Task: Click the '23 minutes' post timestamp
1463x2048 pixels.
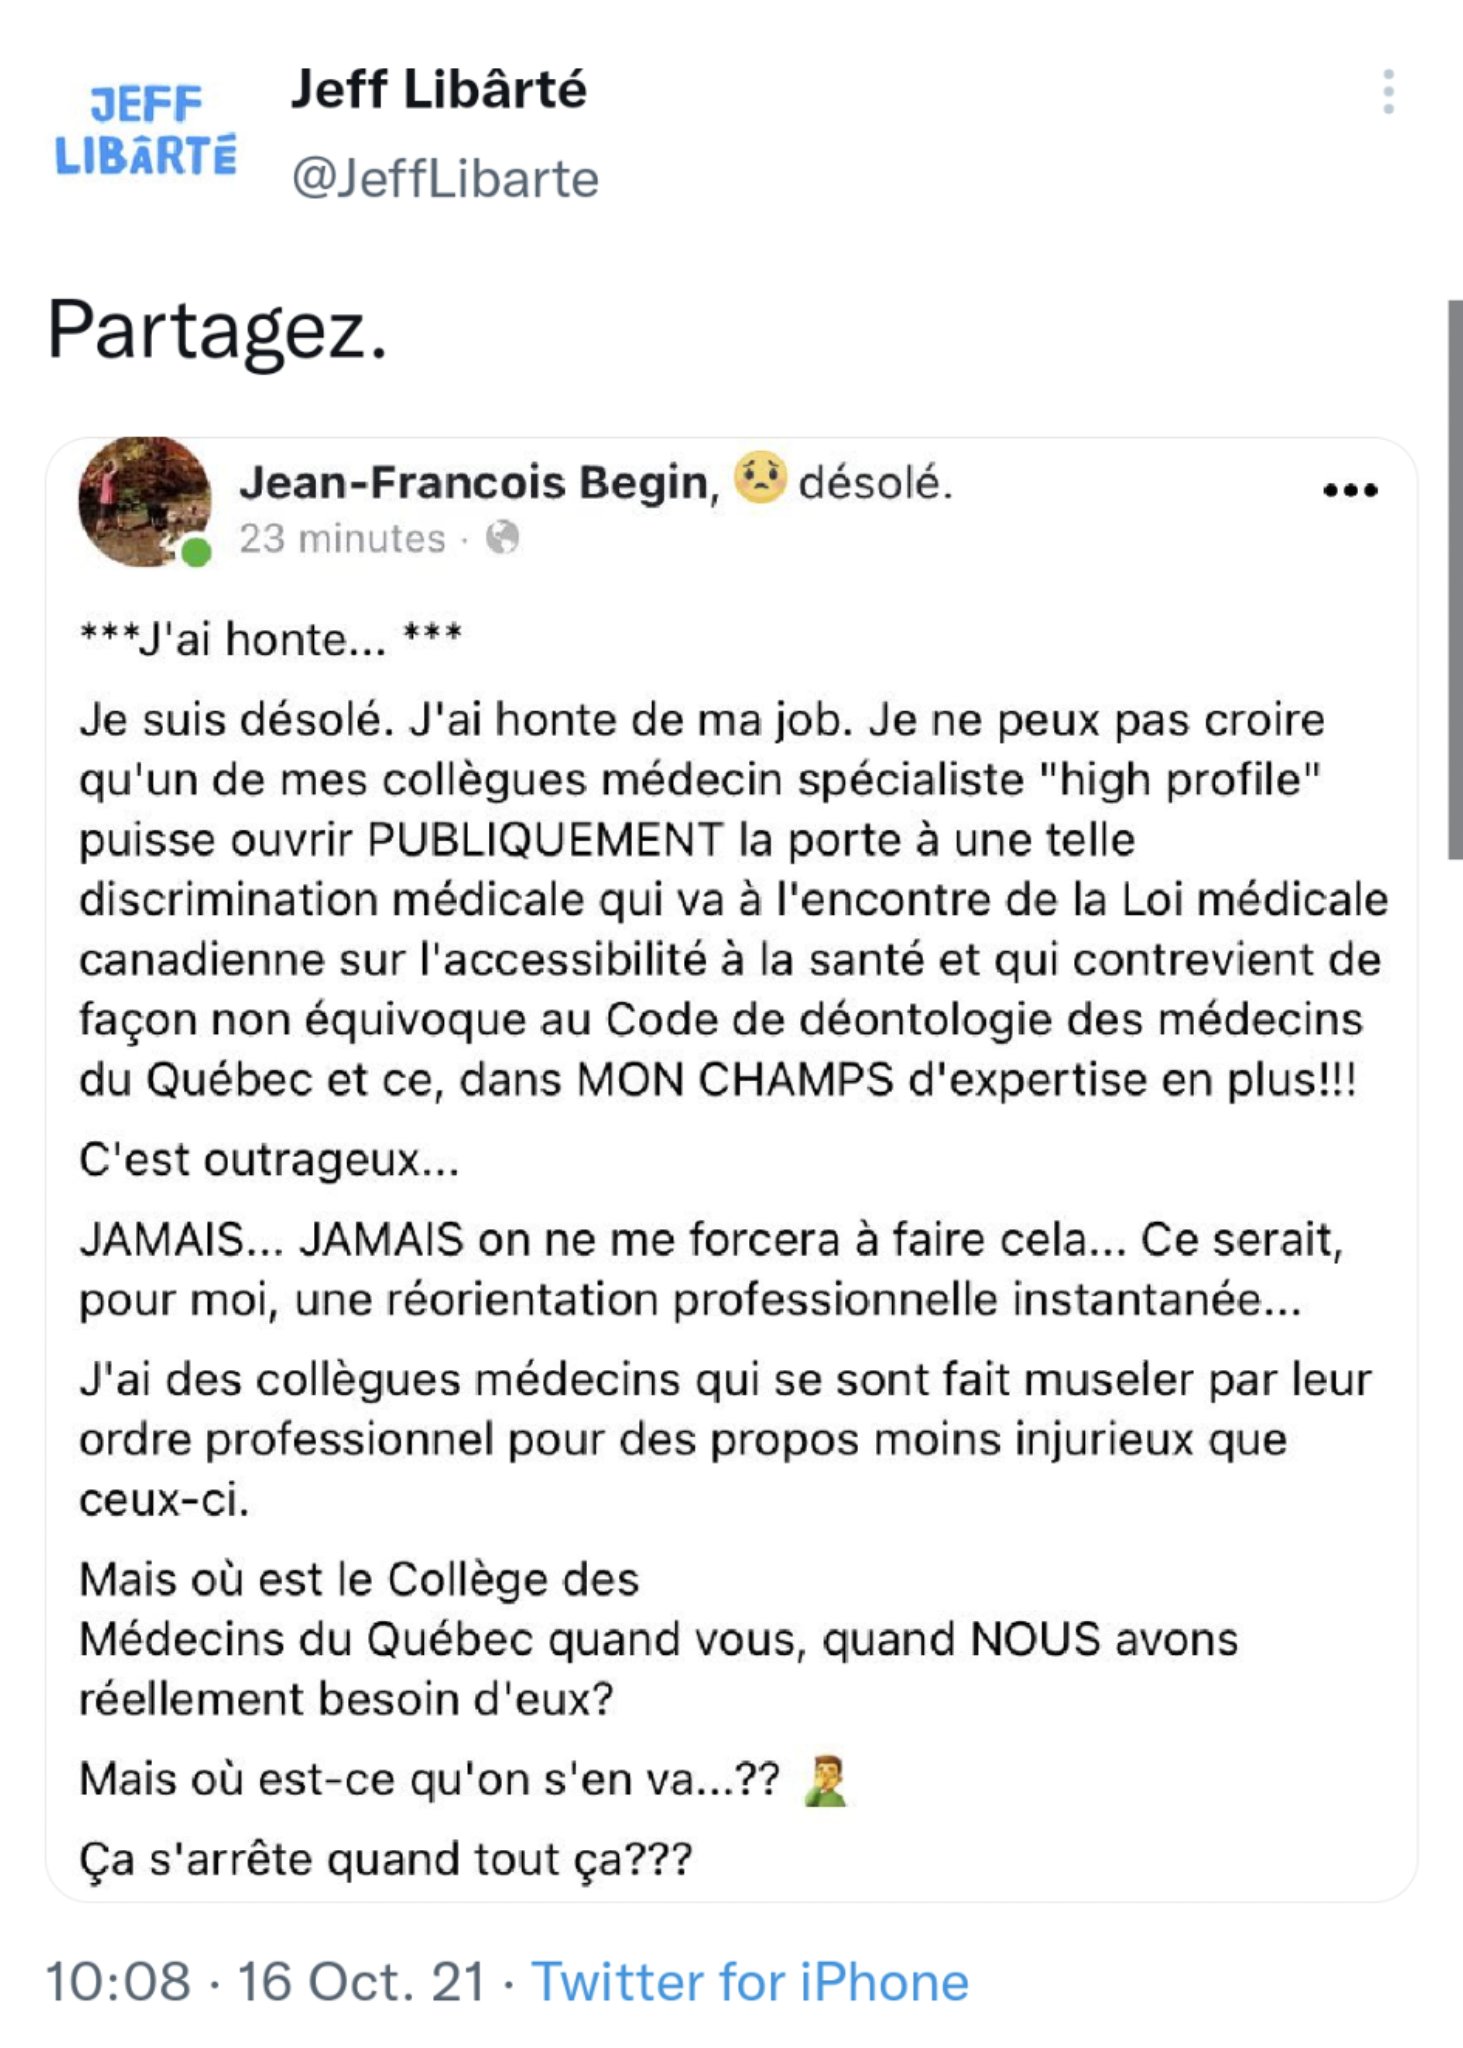Action: tap(342, 538)
